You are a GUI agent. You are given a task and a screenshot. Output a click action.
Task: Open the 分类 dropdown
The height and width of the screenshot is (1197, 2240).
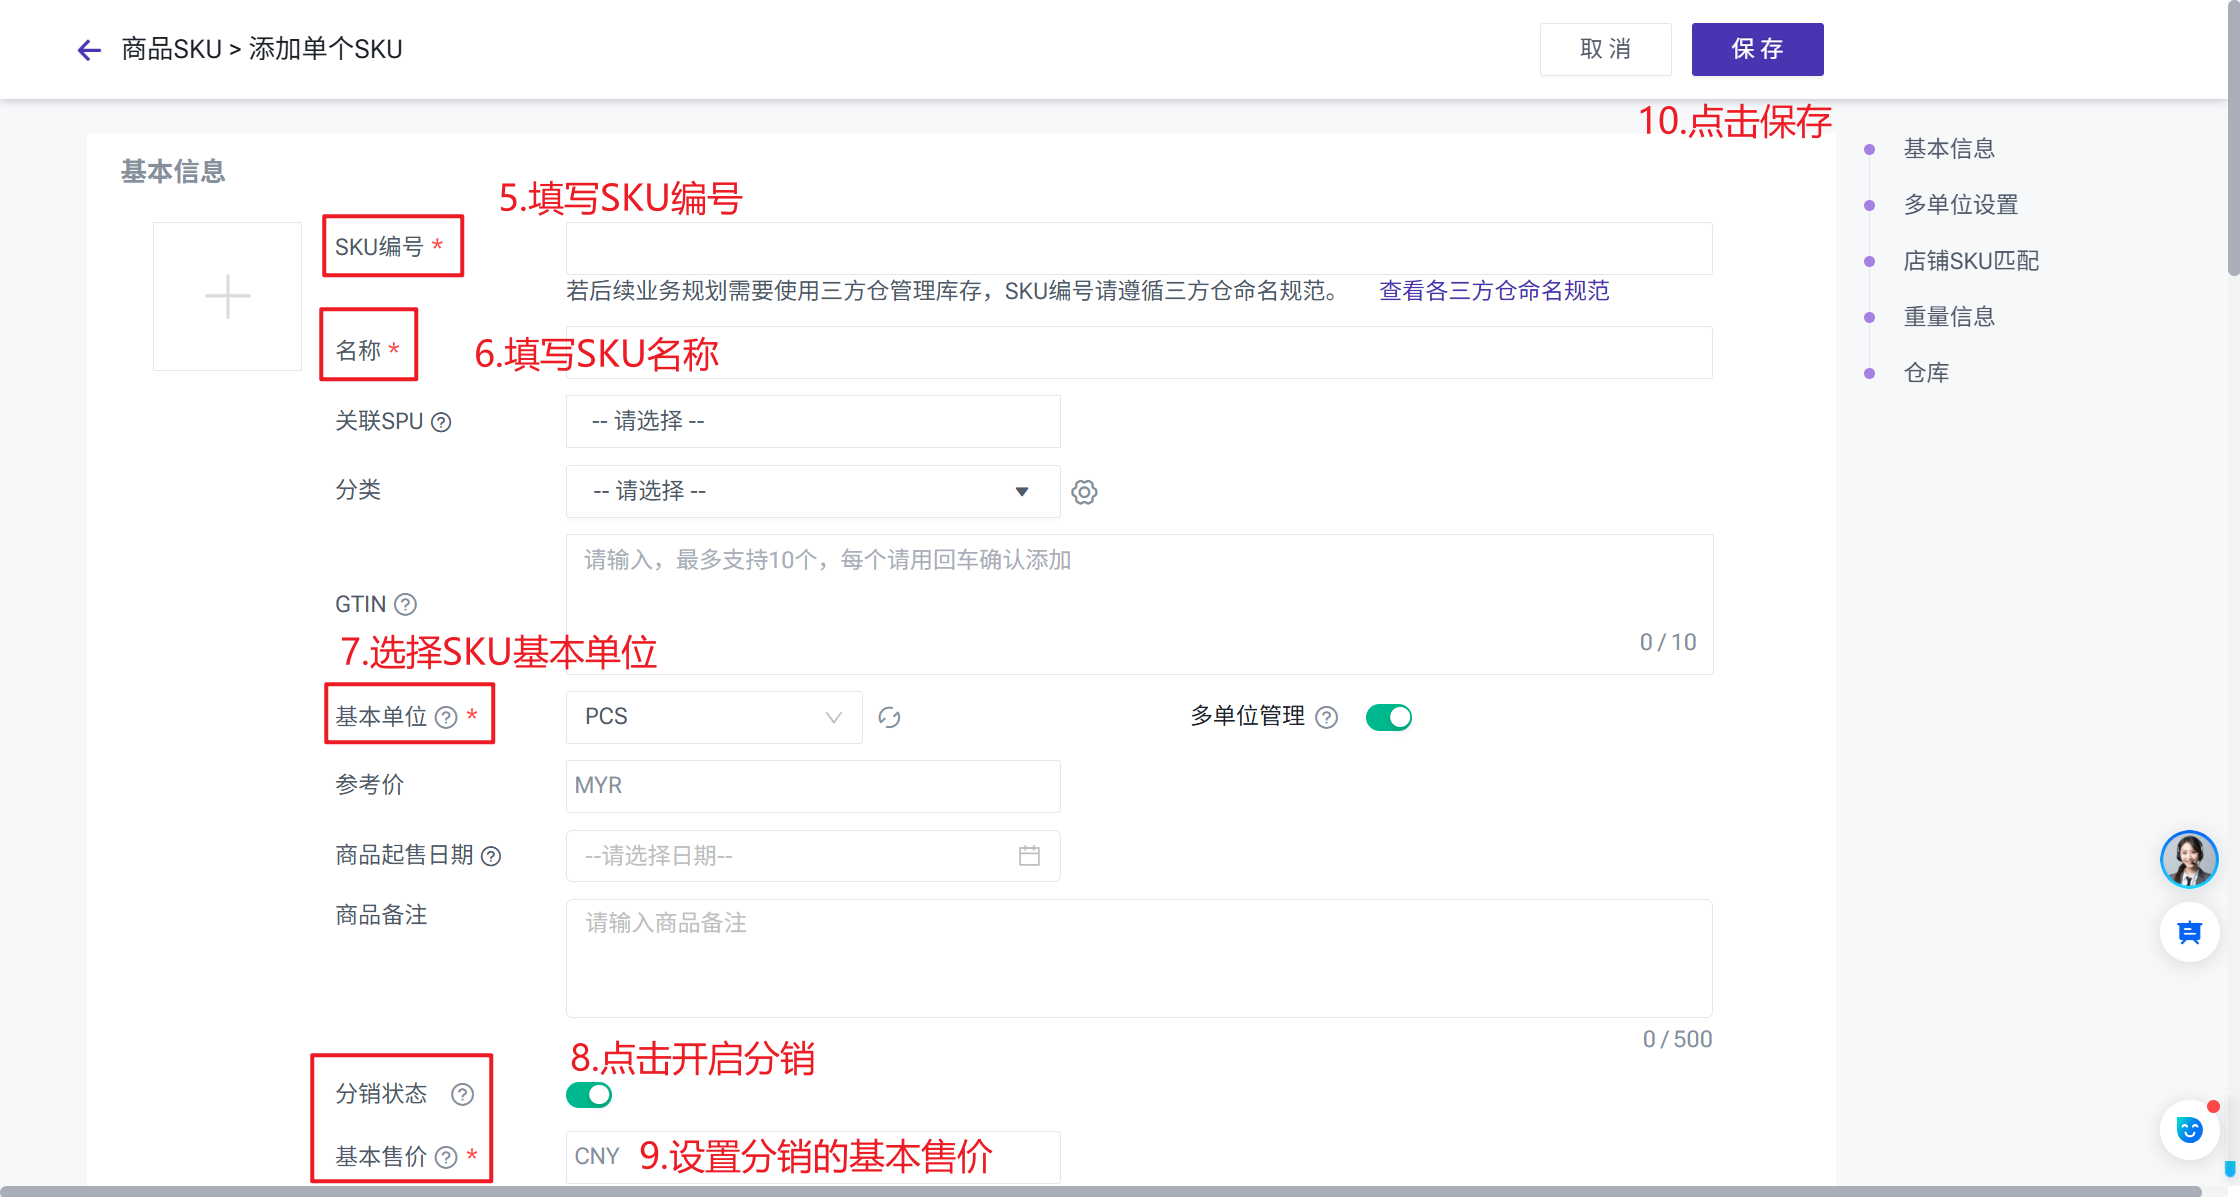pyautogui.click(x=812, y=491)
